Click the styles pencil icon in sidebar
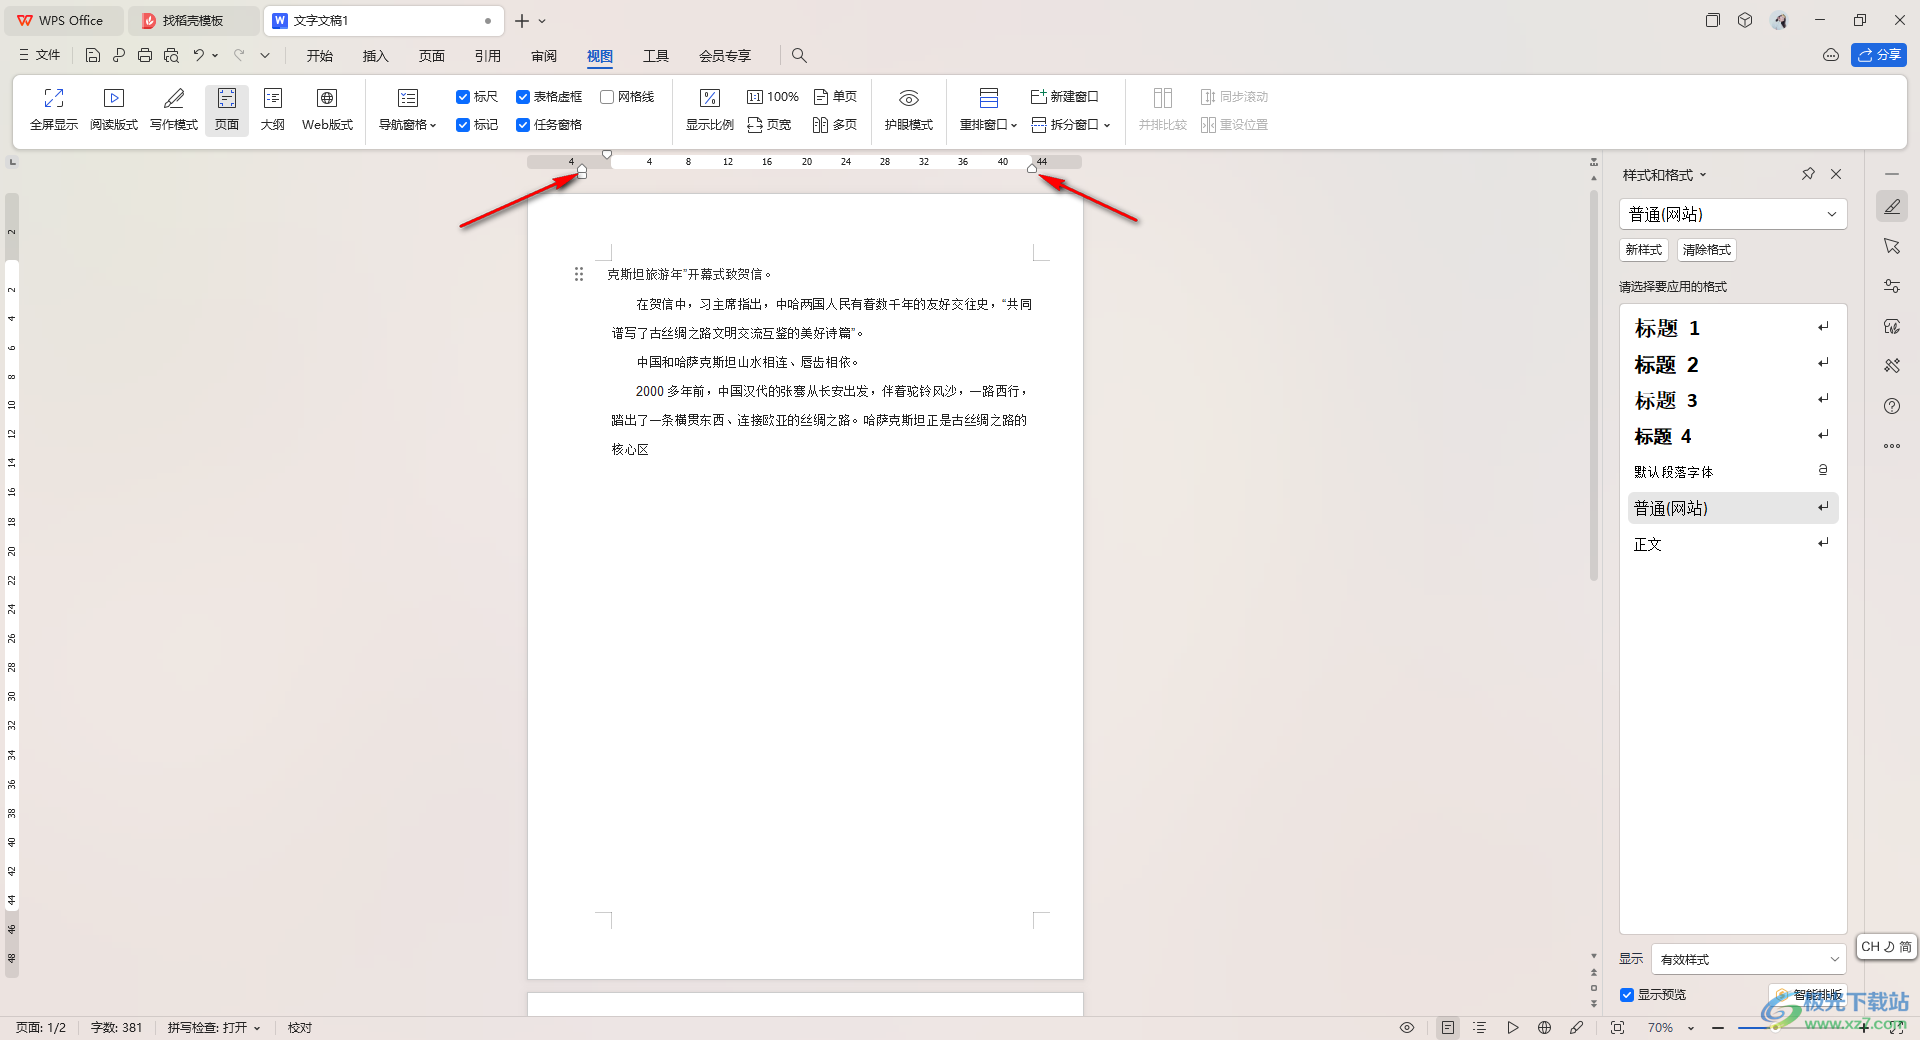Viewport: 1920px width, 1040px height. [1892, 207]
